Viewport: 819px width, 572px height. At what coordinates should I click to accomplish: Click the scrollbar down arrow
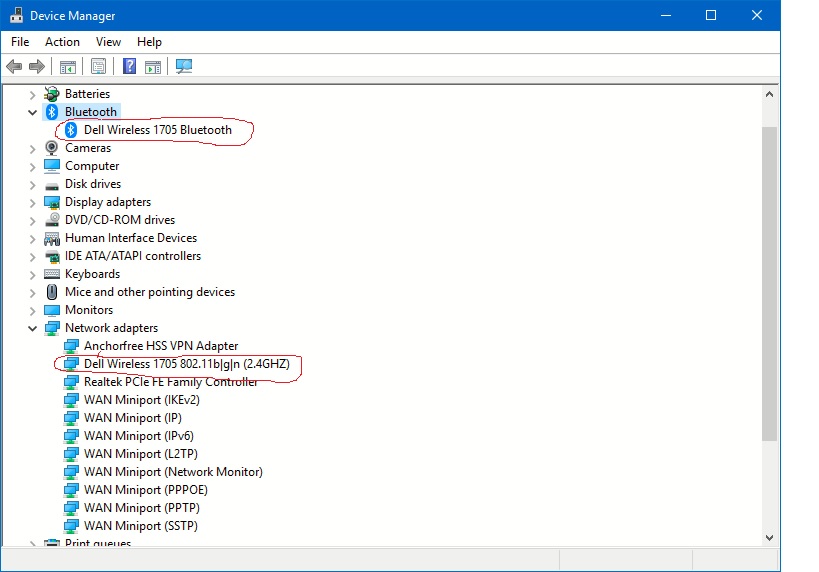[x=769, y=538]
